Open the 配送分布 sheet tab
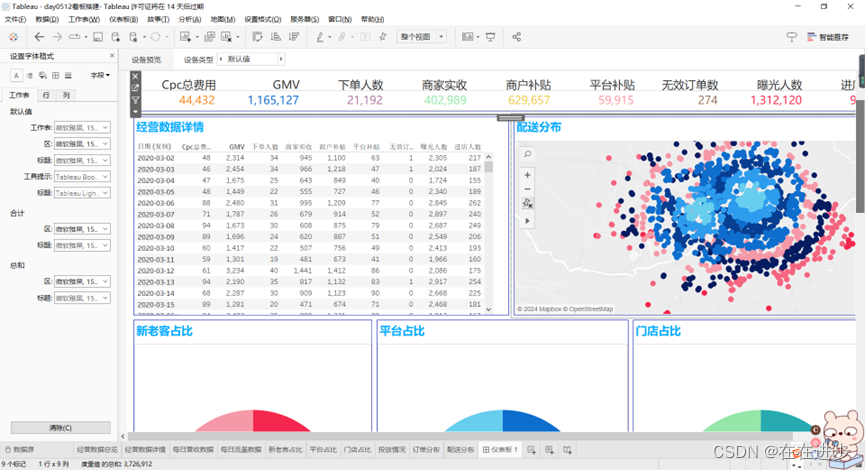The height and width of the screenshot is (470, 865). pyautogui.click(x=460, y=450)
